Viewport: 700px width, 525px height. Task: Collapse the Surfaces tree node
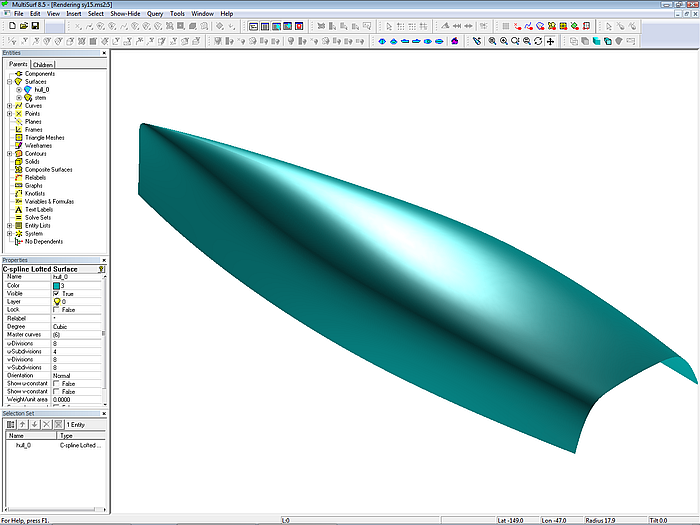coord(9,82)
